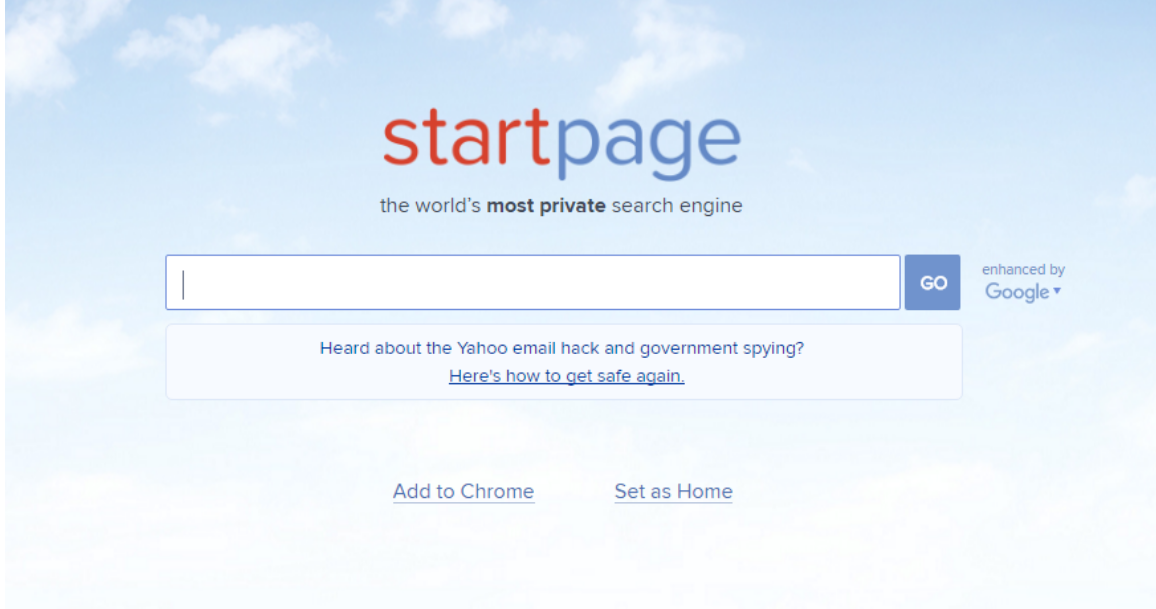Open "Here's how to get safe again" link
The height and width of the screenshot is (609, 1156).
pos(566,376)
